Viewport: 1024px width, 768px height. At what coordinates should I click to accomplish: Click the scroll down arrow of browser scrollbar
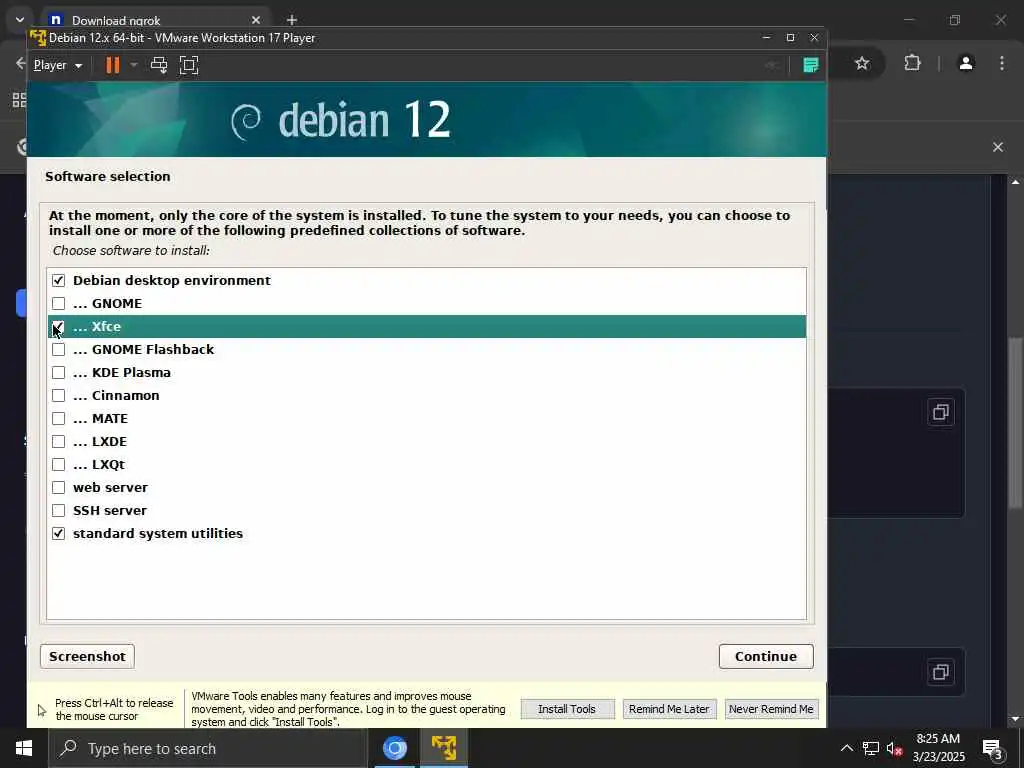pyautogui.click(x=1015, y=719)
